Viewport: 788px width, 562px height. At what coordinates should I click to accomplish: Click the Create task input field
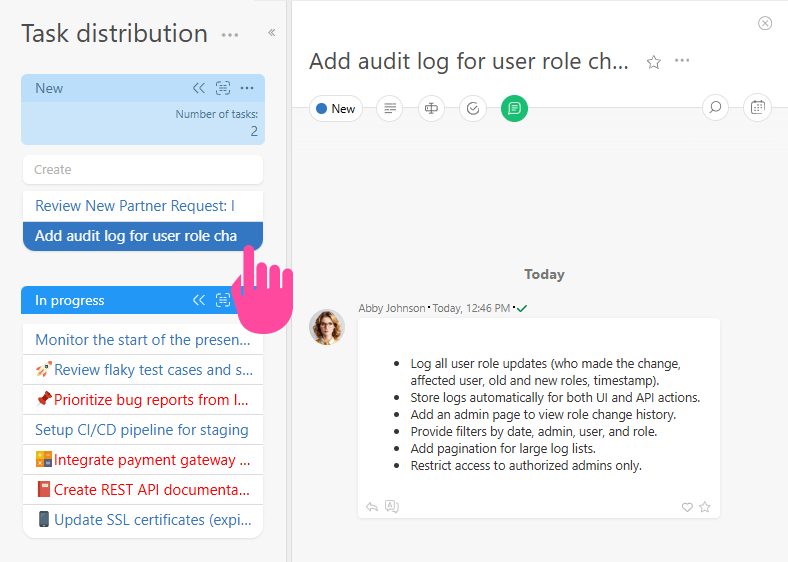pyautogui.click(x=142, y=169)
